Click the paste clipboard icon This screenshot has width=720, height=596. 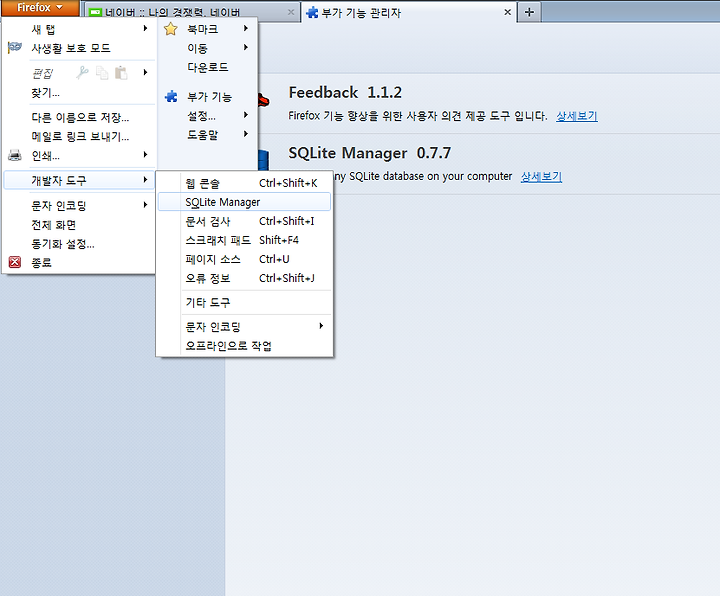tap(121, 73)
